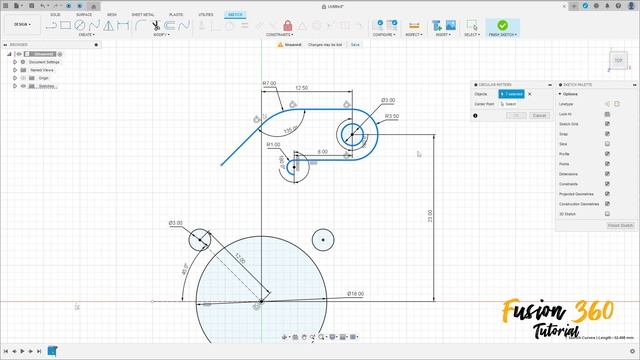This screenshot has height=360, width=640.
Task: Click the Undo arrow
Action: coord(43,6)
